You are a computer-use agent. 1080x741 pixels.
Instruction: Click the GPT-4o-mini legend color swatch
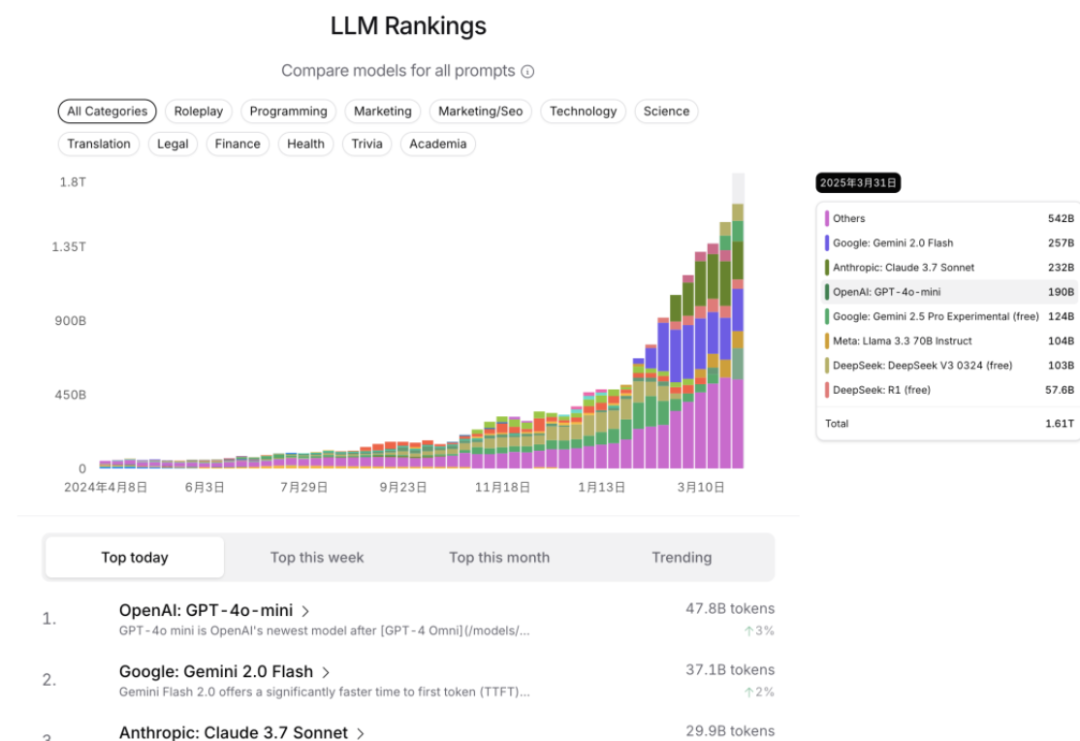(x=827, y=292)
